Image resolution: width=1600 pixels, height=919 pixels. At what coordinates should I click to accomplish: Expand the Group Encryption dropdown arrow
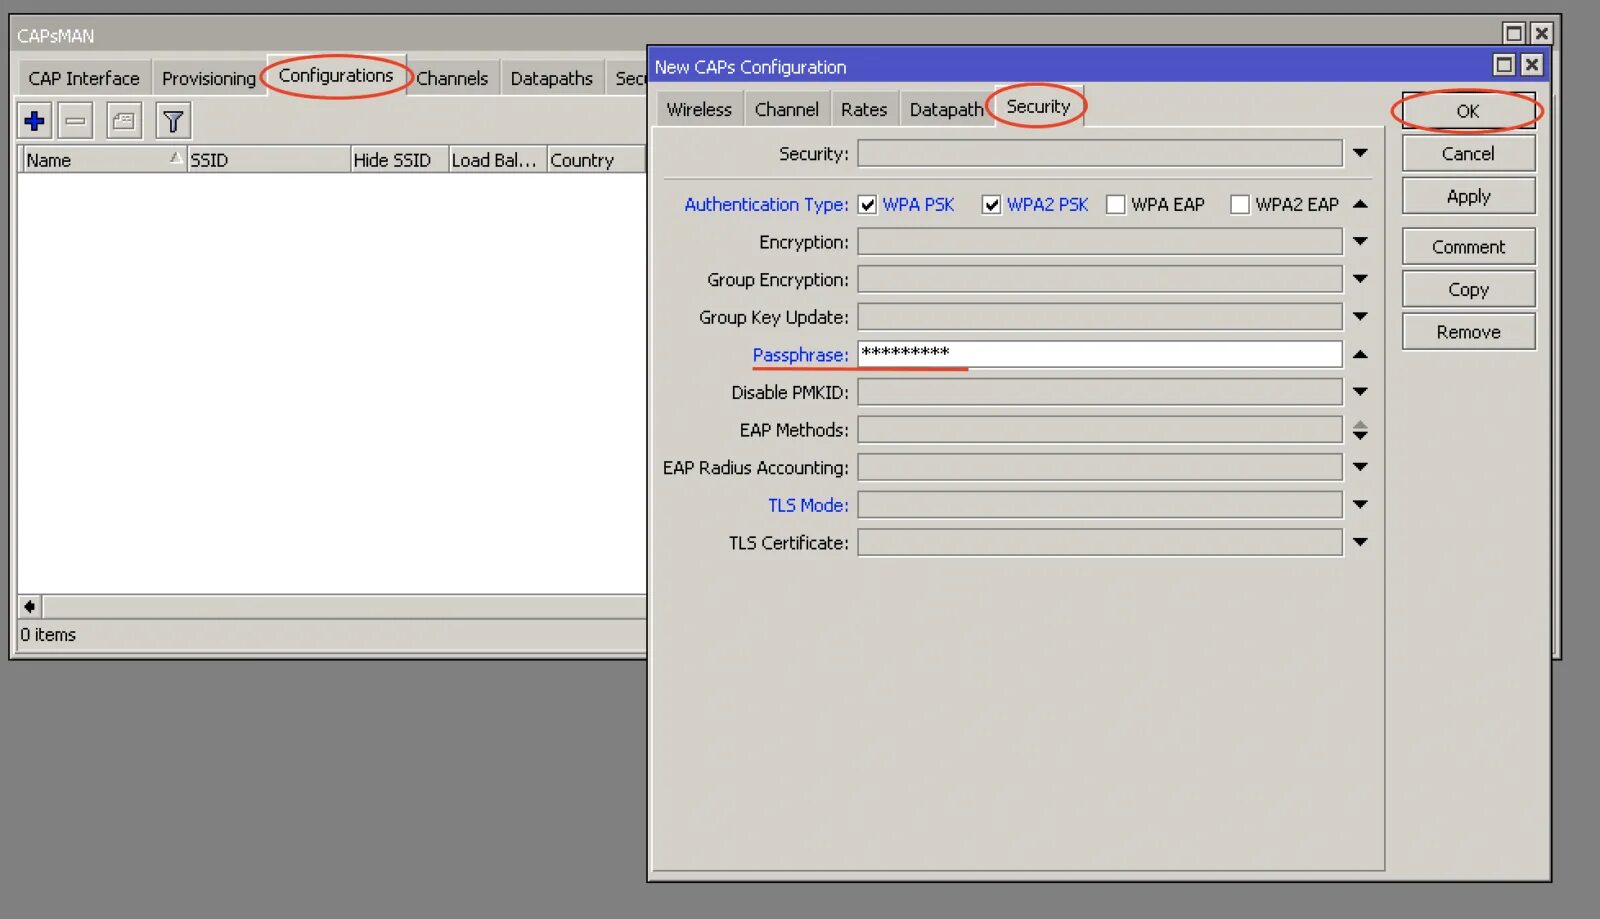click(1360, 279)
